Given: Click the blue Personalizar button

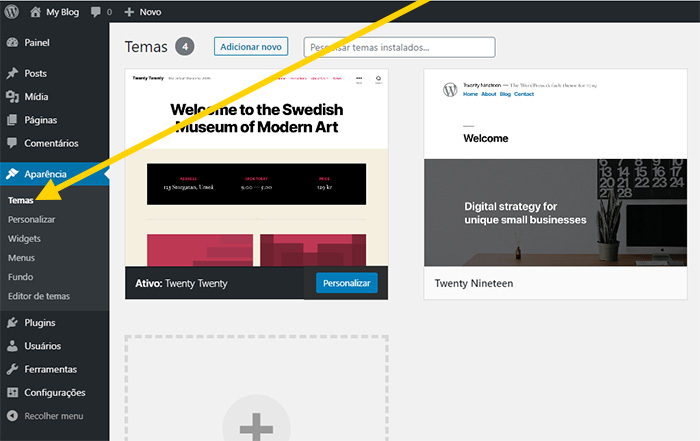Looking at the screenshot, I should [346, 283].
